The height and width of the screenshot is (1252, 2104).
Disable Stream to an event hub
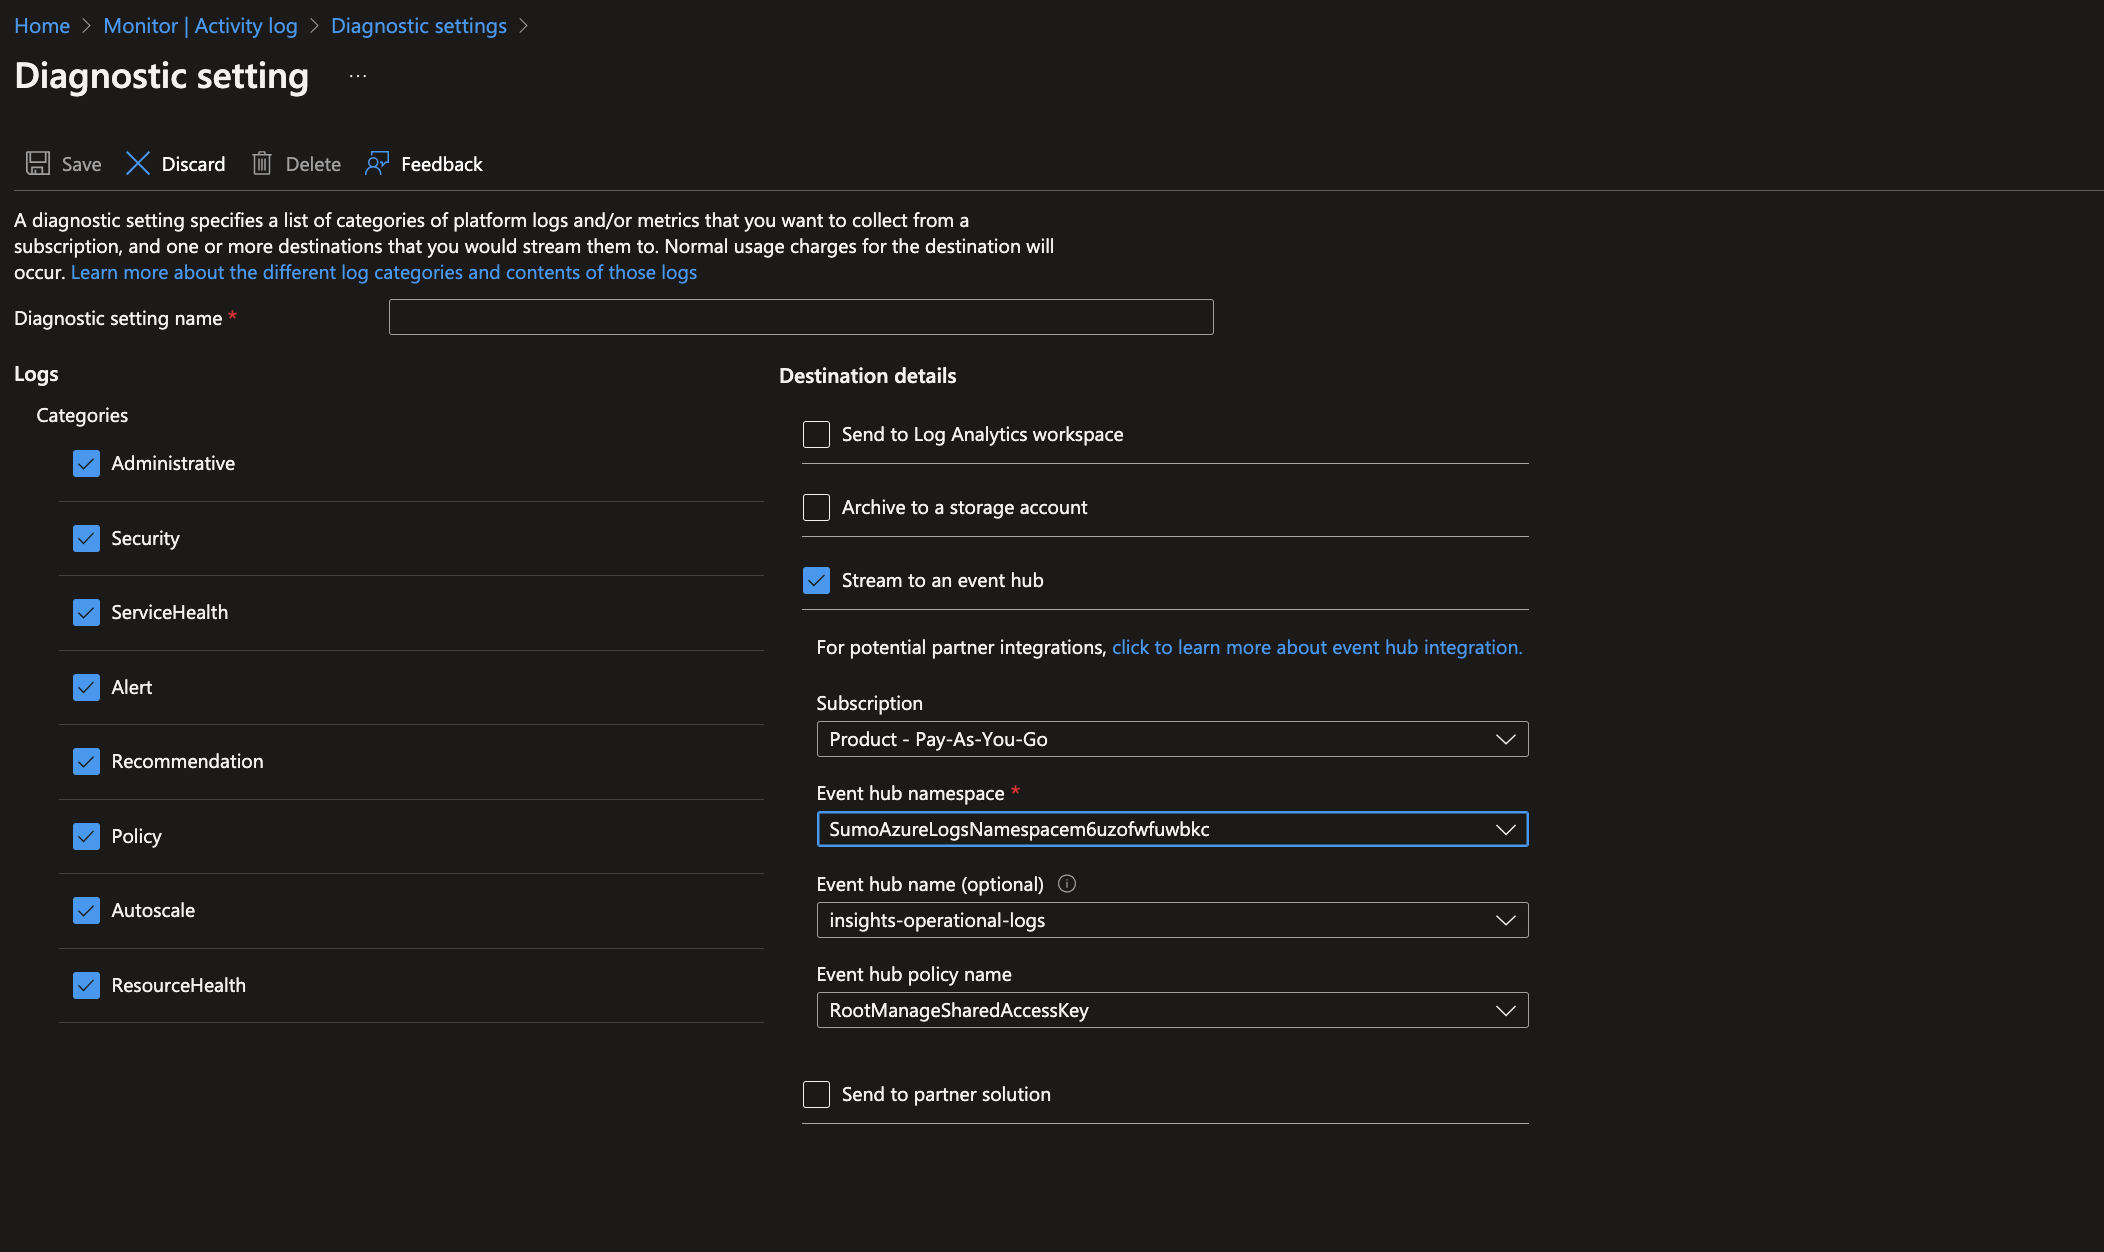tap(816, 581)
